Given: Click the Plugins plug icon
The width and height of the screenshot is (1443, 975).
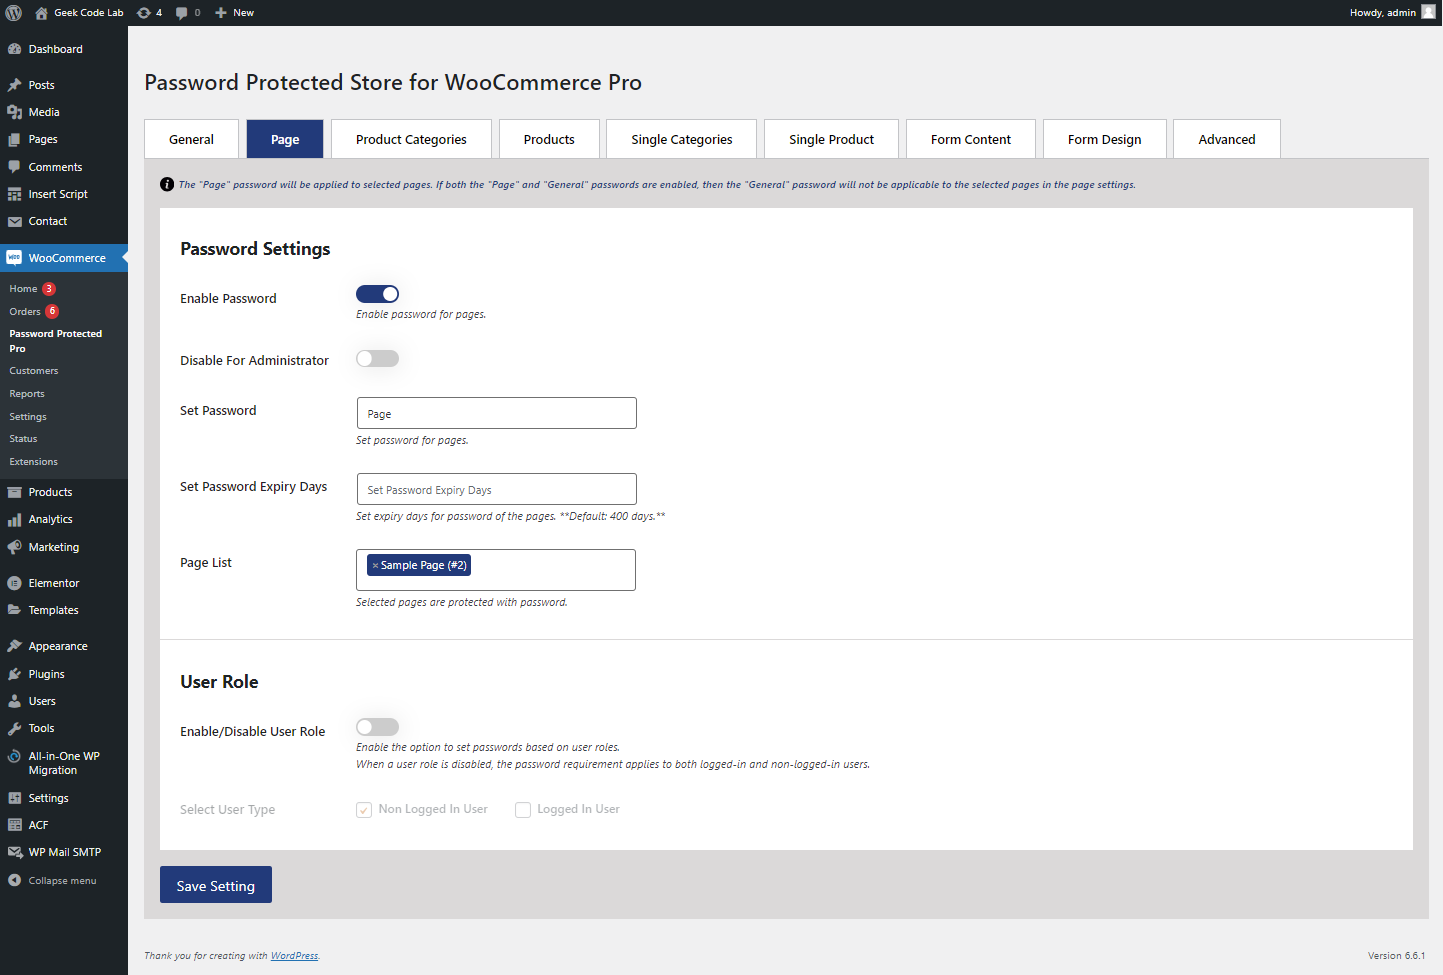Looking at the screenshot, I should [14, 674].
